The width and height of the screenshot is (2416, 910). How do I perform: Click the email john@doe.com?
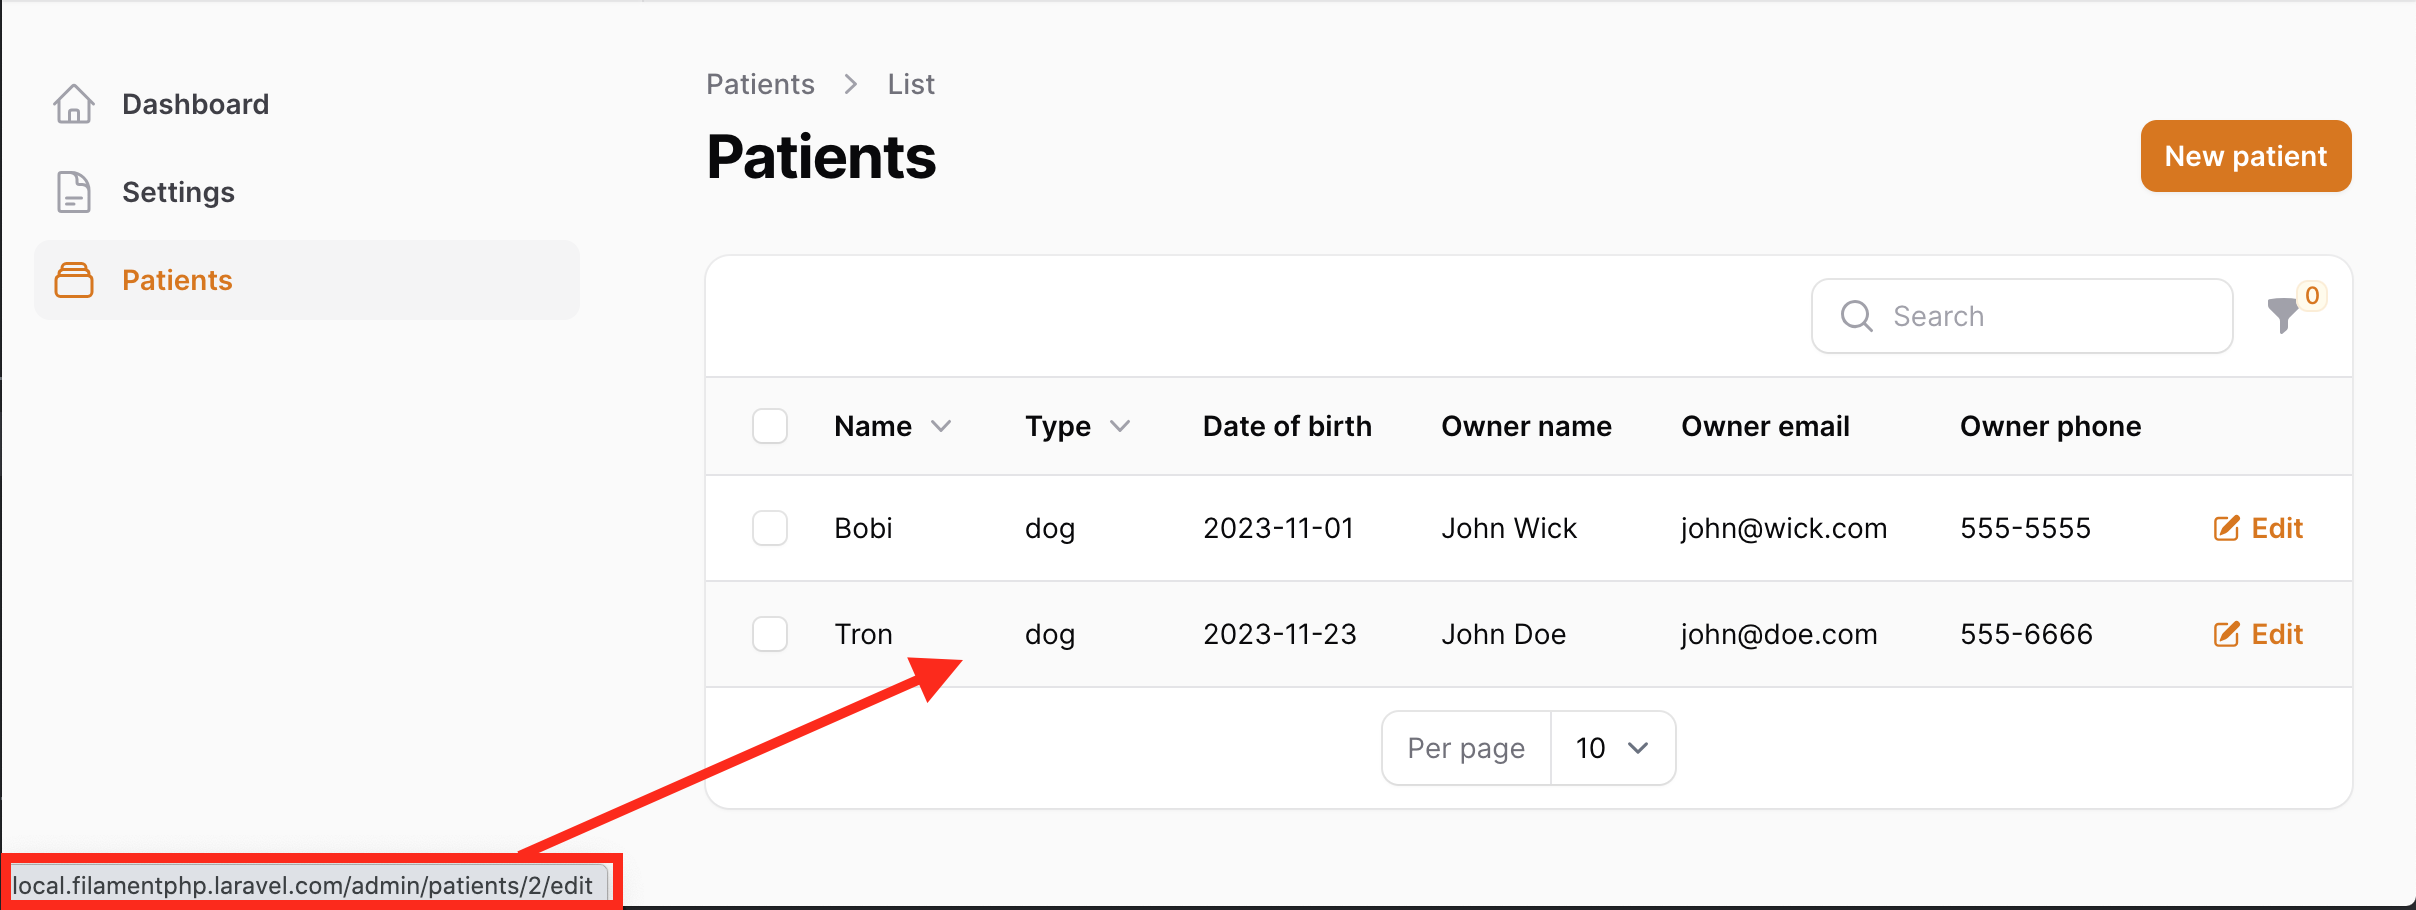pyautogui.click(x=1779, y=634)
